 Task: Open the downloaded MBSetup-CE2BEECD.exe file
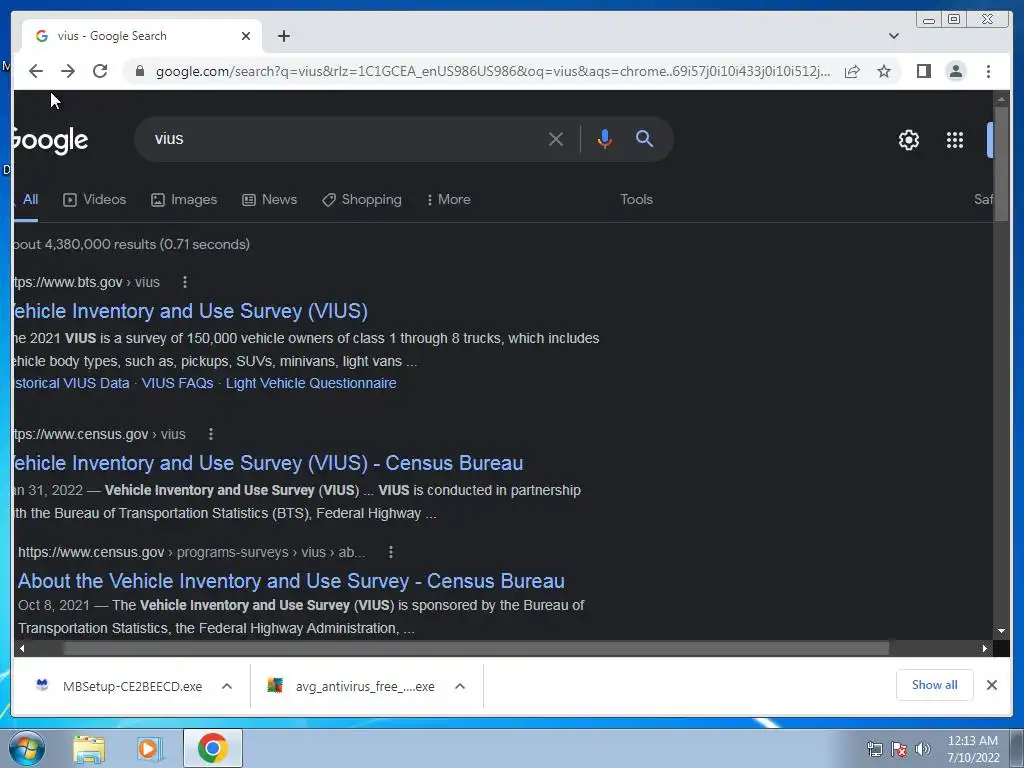coord(119,686)
